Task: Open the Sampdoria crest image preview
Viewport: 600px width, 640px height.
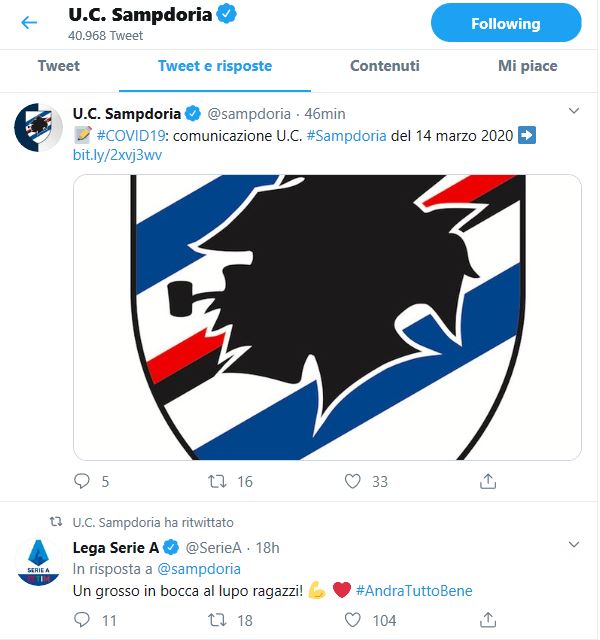Action: [328, 317]
